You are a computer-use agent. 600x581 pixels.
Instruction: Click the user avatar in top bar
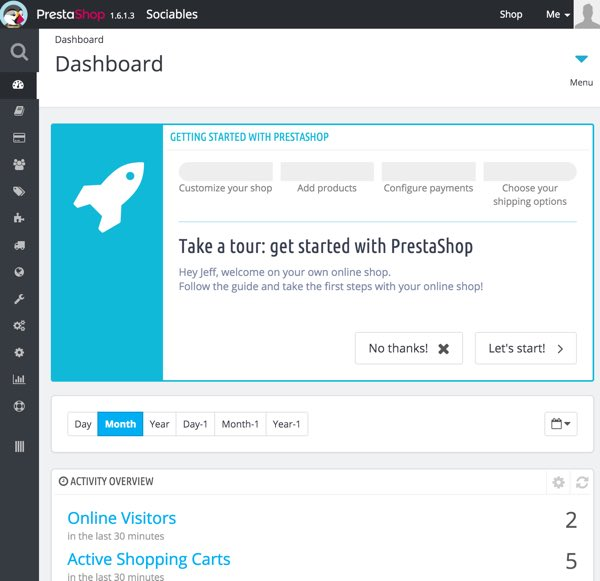click(x=587, y=14)
